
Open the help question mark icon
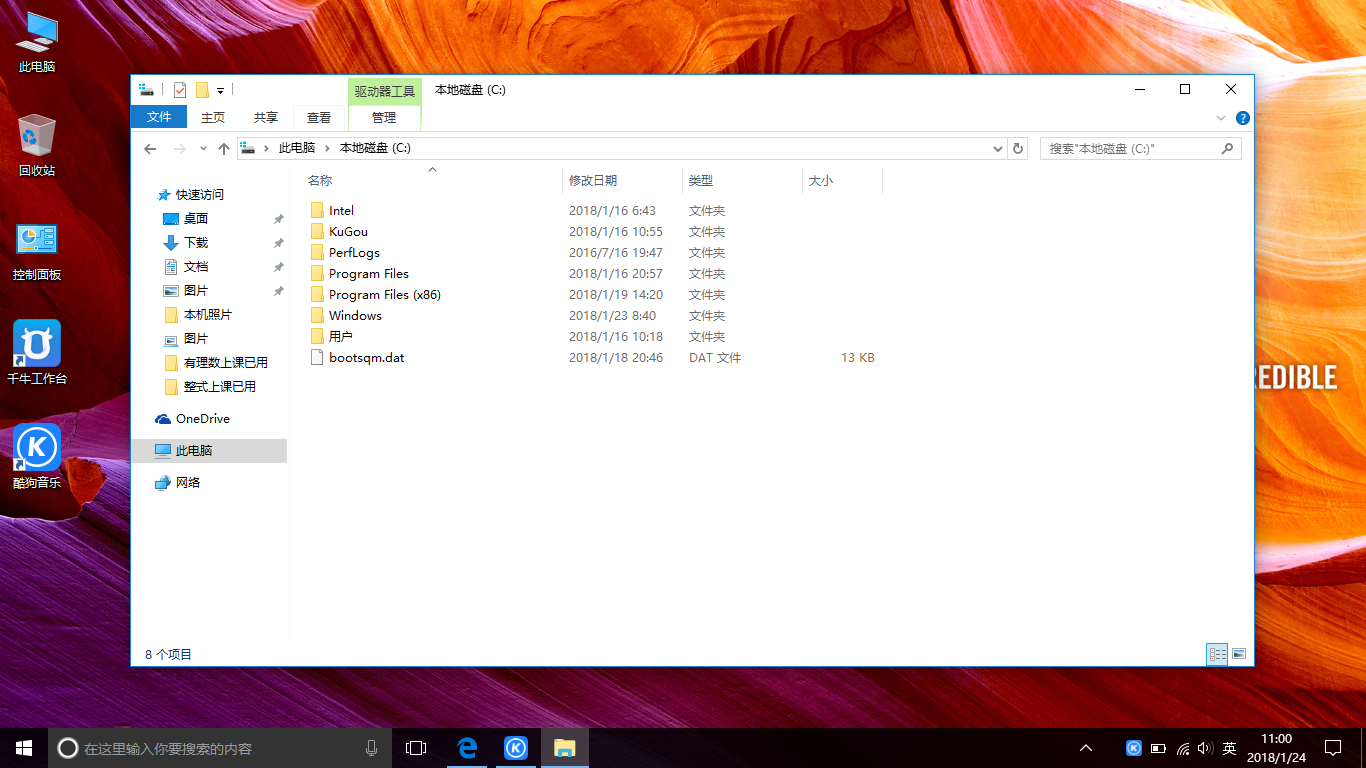[1243, 117]
